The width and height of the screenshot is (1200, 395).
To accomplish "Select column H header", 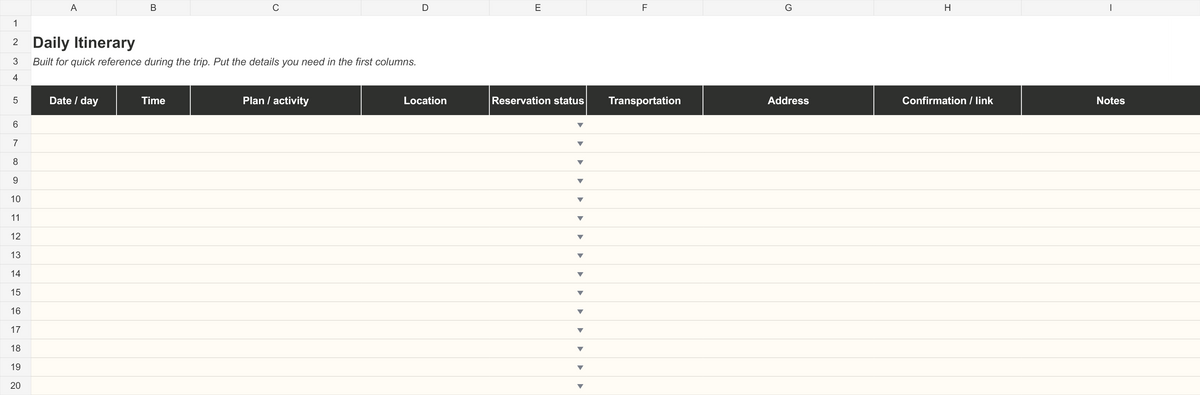I will (x=948, y=8).
